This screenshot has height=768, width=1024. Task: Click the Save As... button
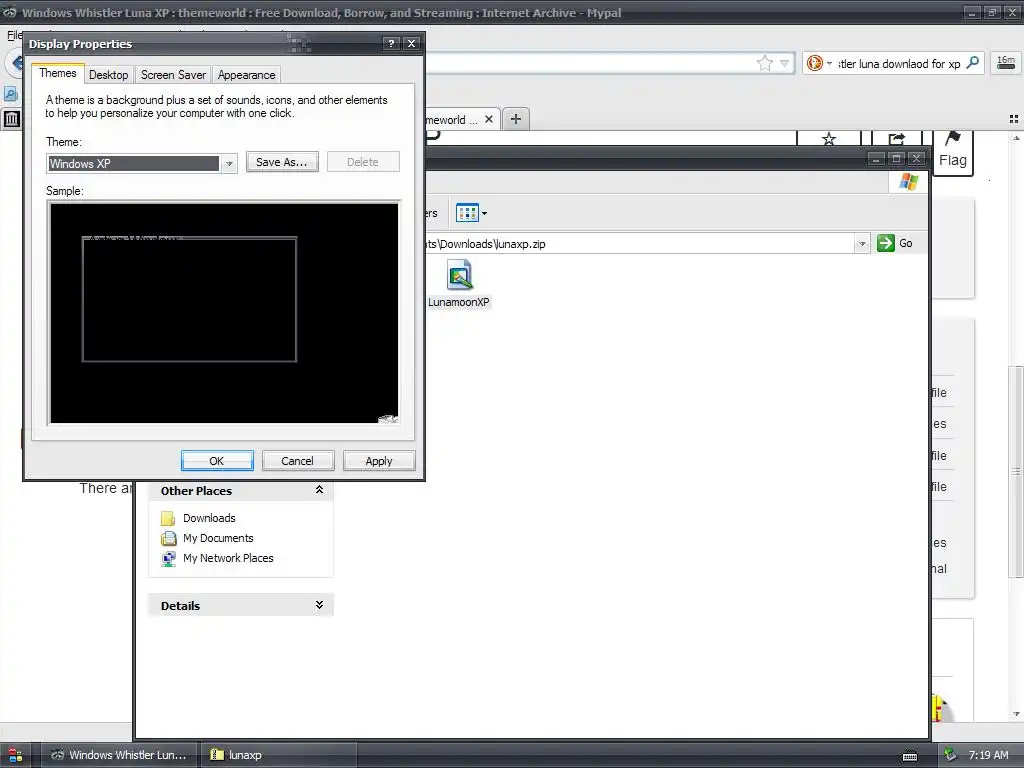tap(282, 162)
